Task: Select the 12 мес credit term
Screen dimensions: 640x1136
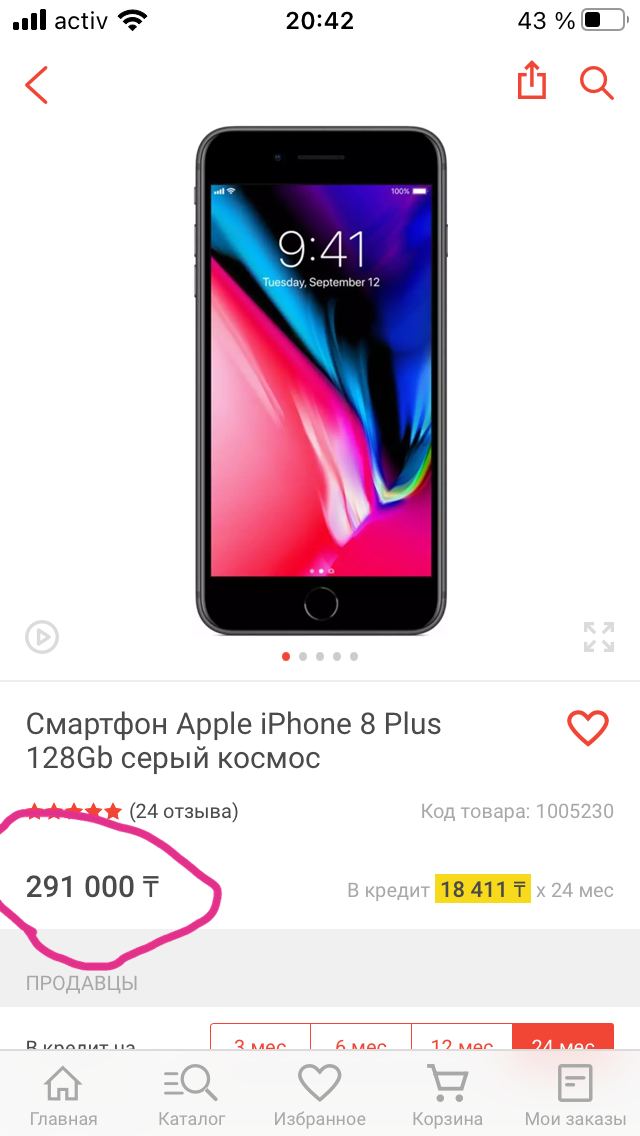Action: (x=462, y=1037)
